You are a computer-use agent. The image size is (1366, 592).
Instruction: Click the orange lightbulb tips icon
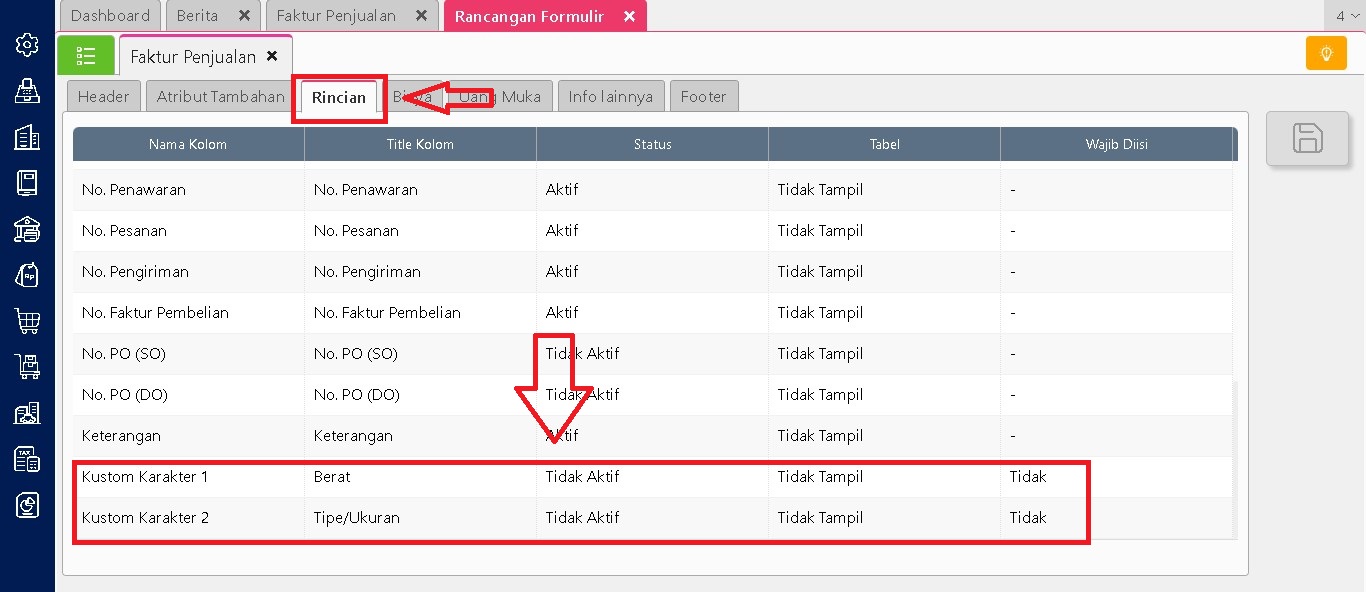click(x=1326, y=53)
